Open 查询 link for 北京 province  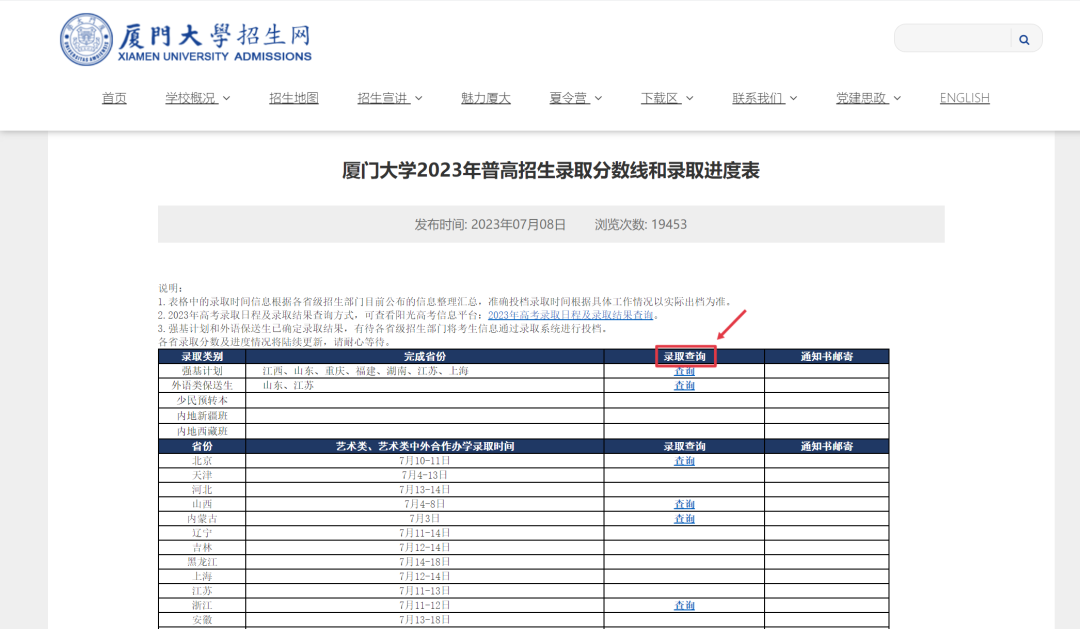pos(684,461)
